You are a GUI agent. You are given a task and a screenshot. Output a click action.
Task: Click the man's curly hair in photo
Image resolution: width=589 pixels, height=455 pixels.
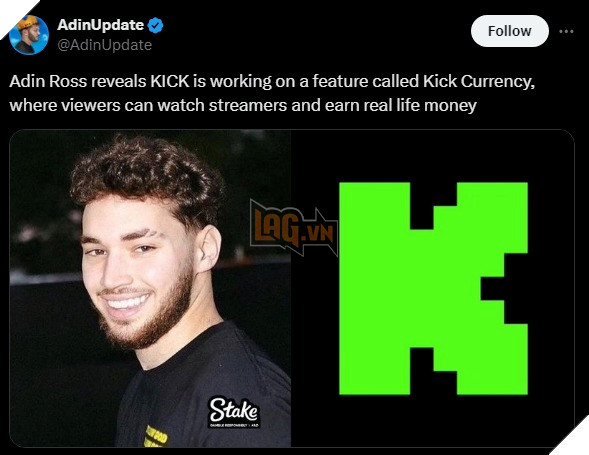pyautogui.click(x=147, y=175)
